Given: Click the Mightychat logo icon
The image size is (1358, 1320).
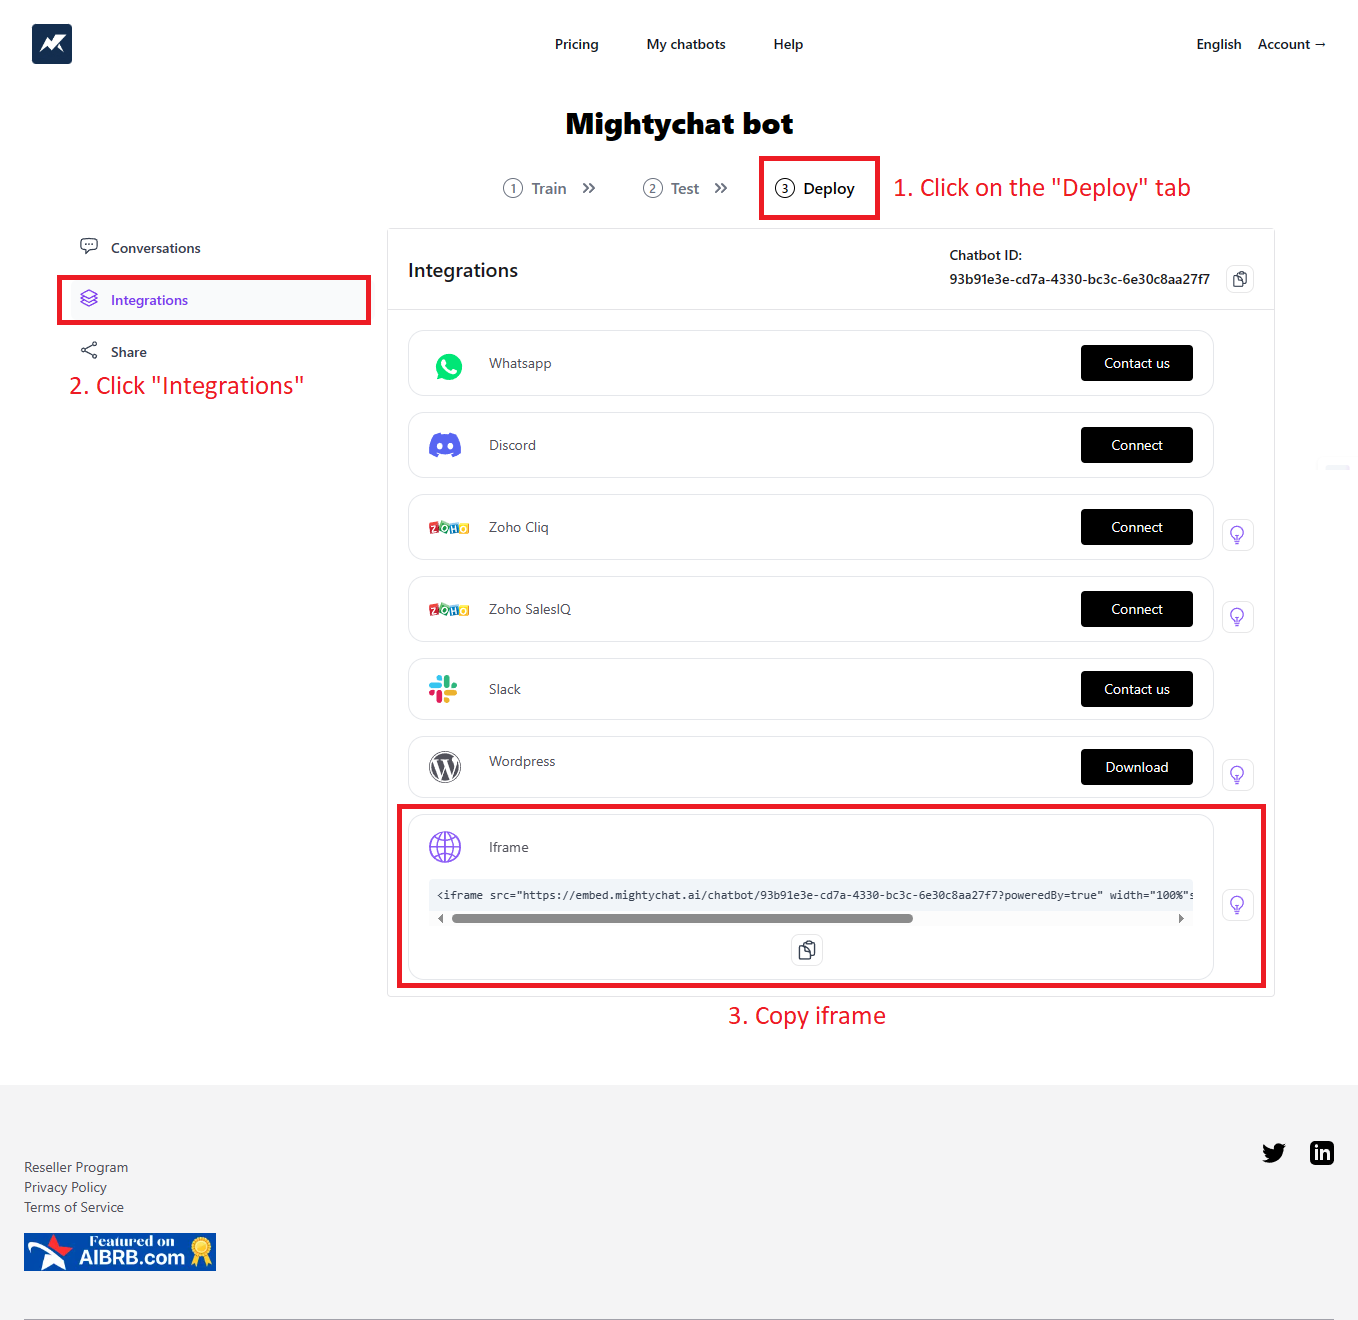Looking at the screenshot, I should point(52,44).
